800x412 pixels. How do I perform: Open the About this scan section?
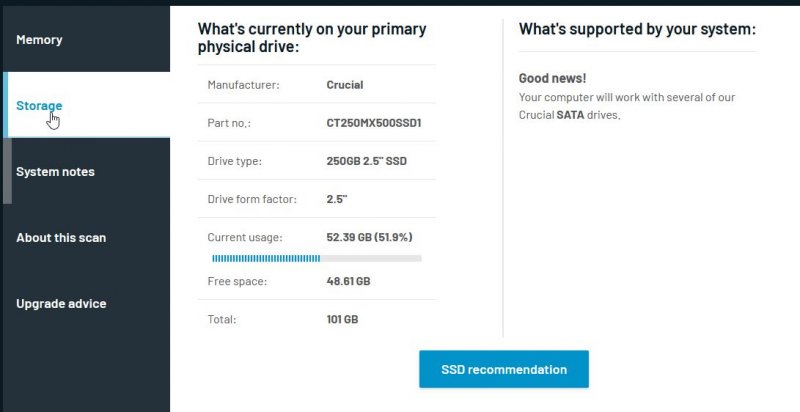pos(61,238)
